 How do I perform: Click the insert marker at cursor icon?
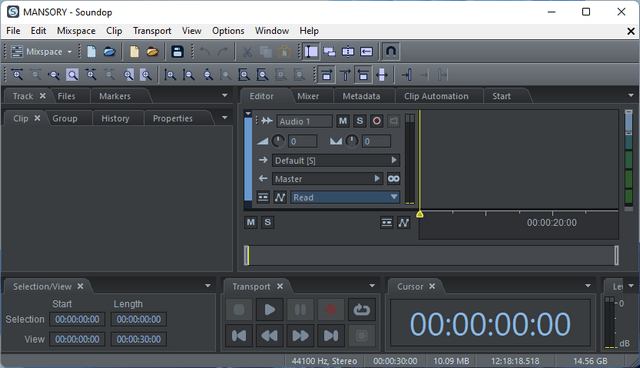point(406,75)
